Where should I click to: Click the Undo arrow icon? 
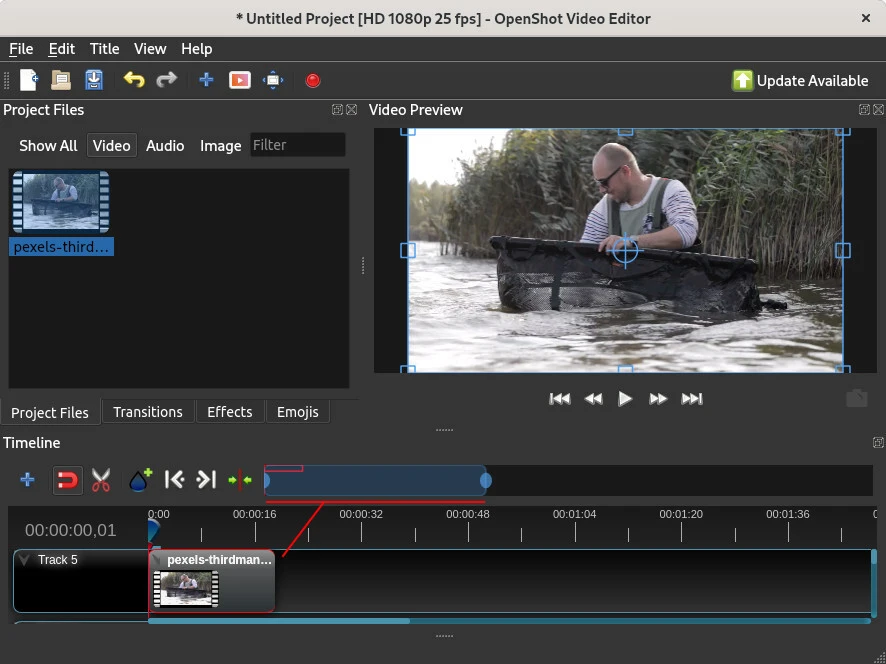[x=134, y=80]
